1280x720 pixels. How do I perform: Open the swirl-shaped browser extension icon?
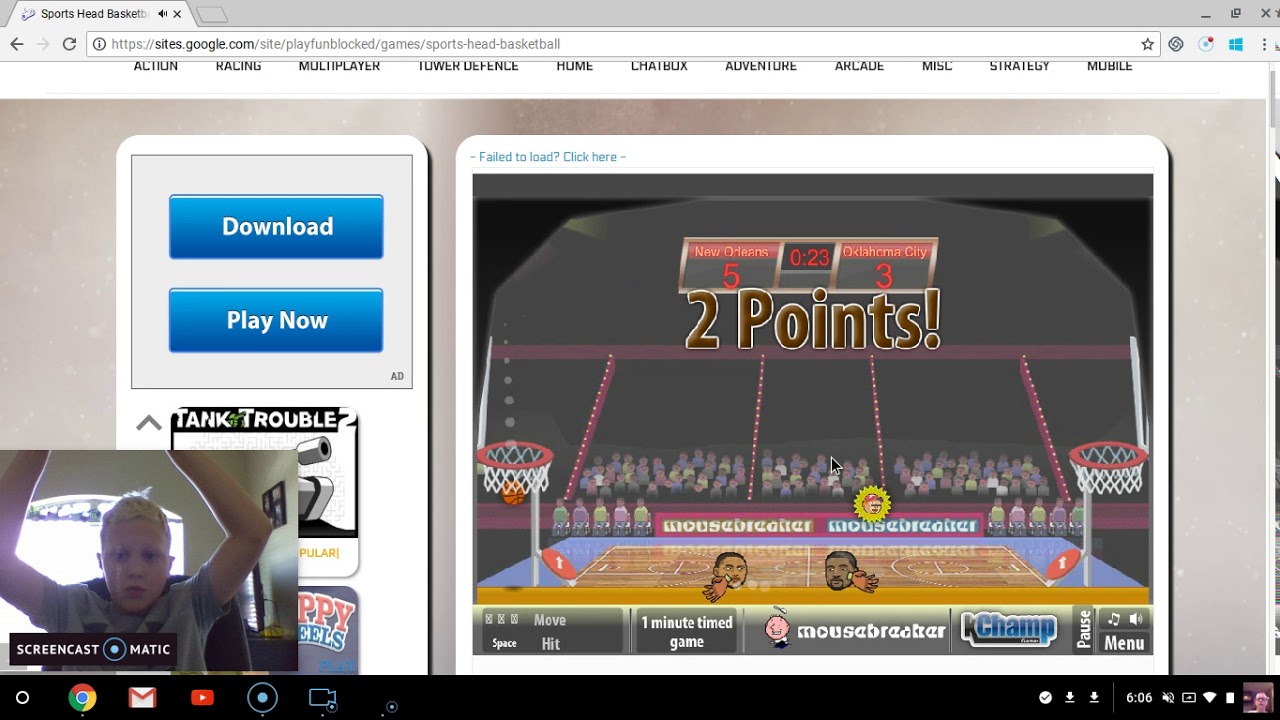(x=1176, y=44)
